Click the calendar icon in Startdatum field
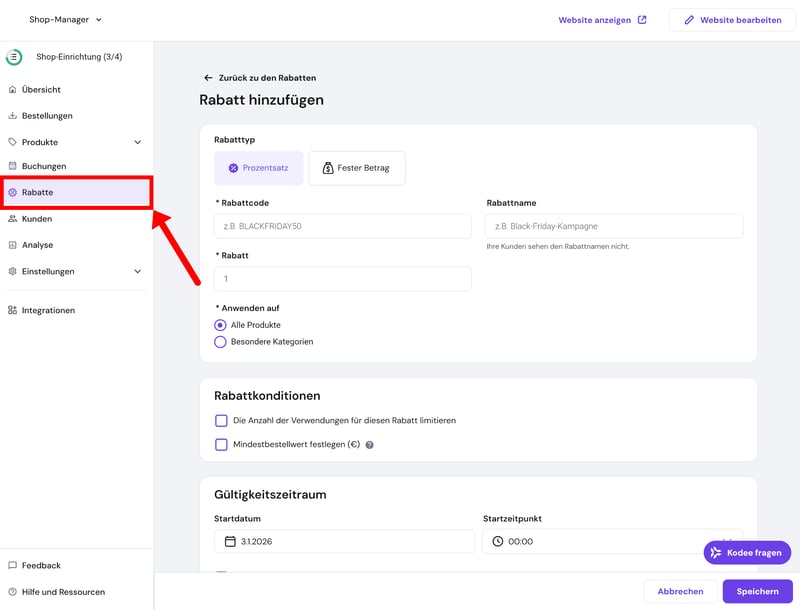 (229, 541)
